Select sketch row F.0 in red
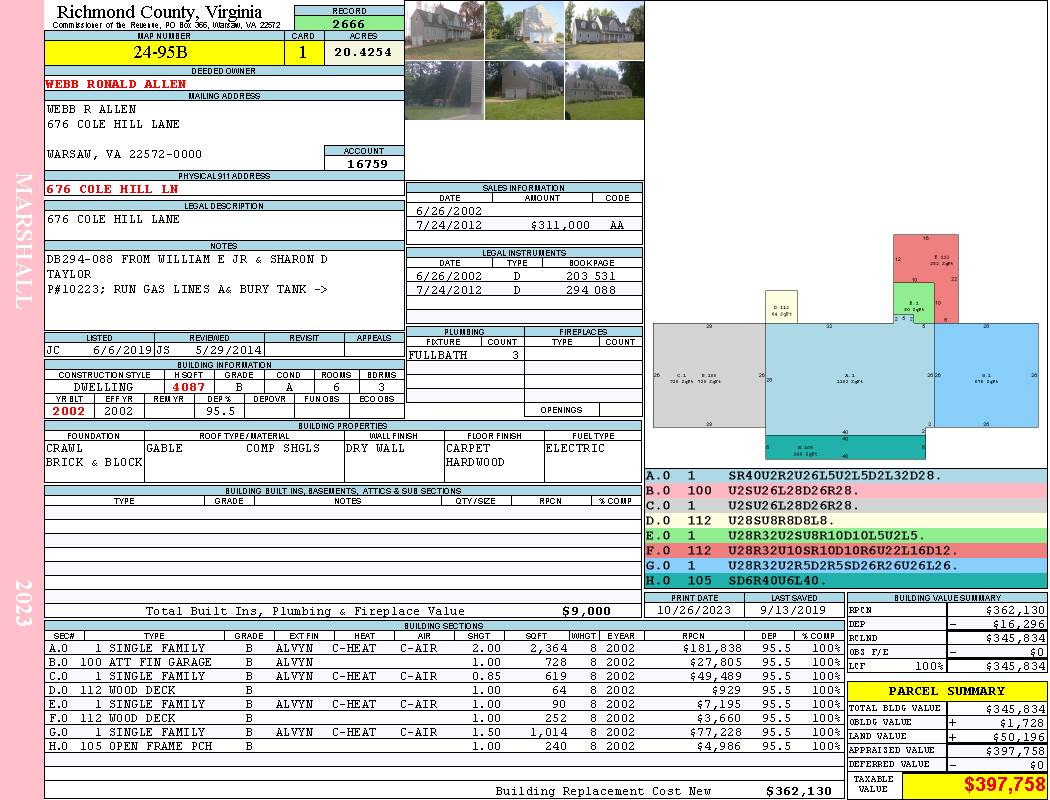 (x=845, y=550)
